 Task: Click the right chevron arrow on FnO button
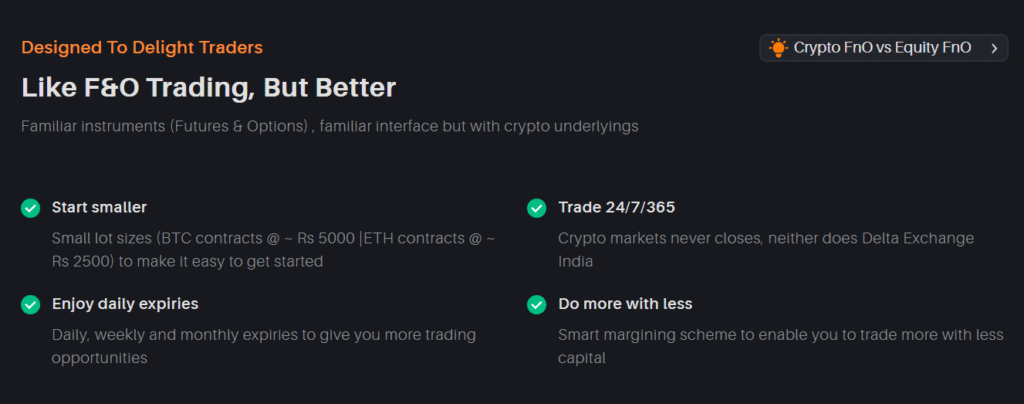point(993,48)
